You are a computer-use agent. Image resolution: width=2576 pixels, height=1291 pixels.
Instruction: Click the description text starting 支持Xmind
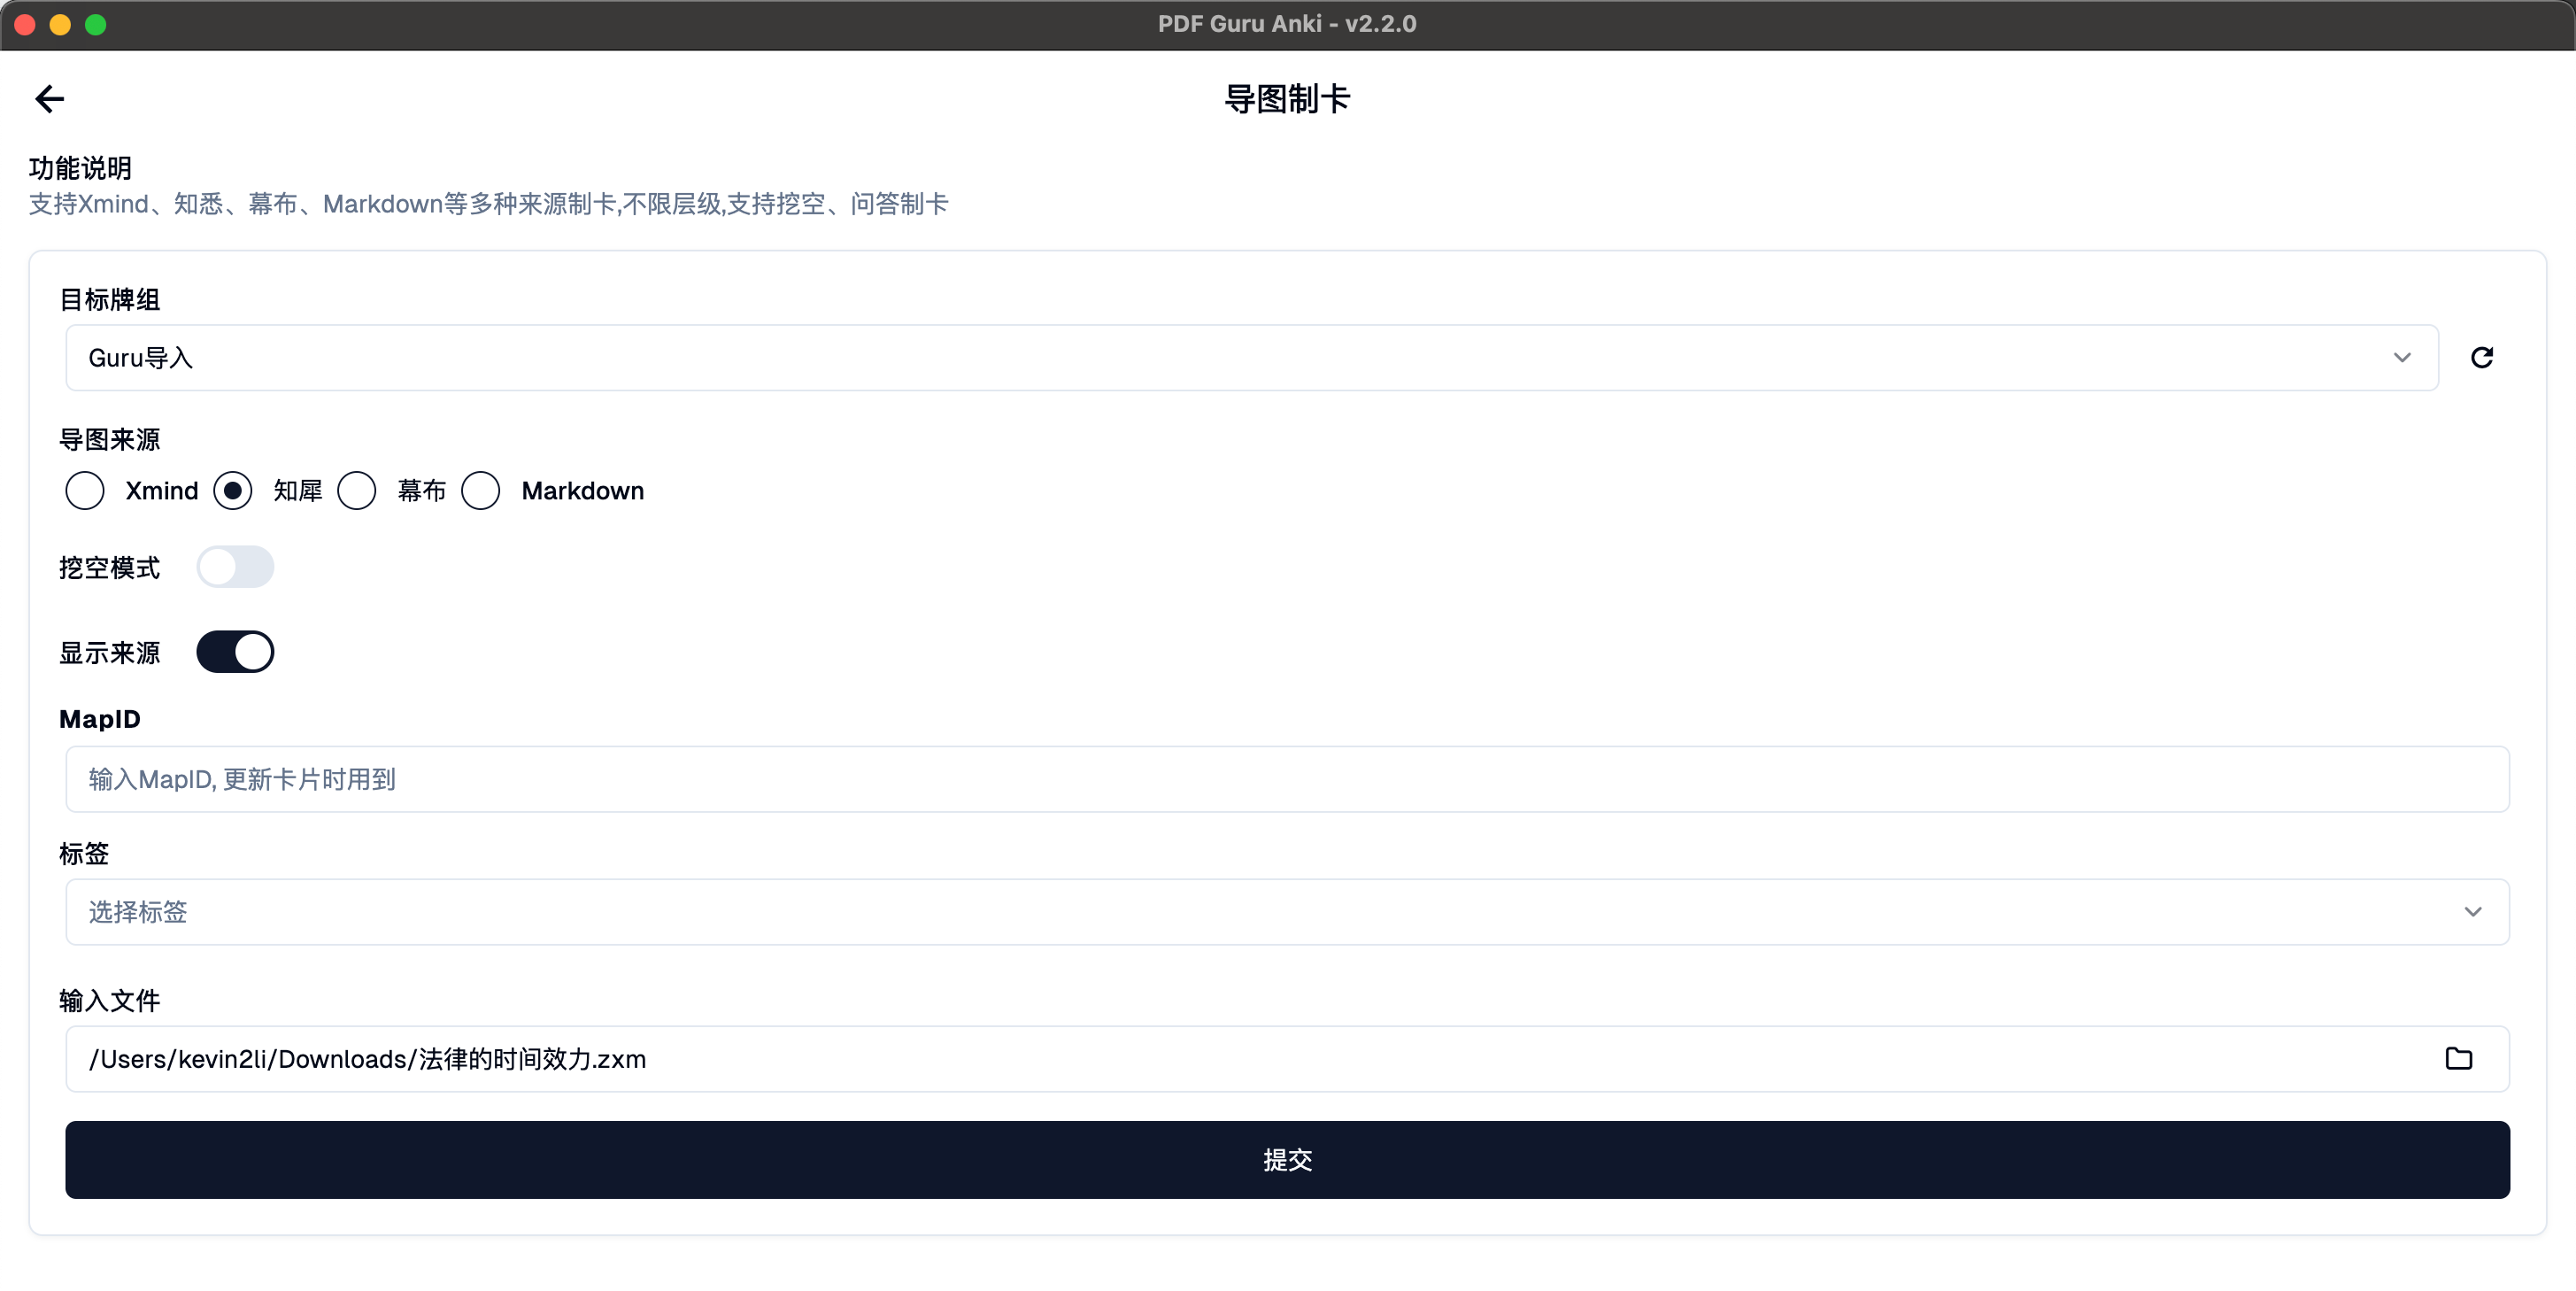[488, 204]
